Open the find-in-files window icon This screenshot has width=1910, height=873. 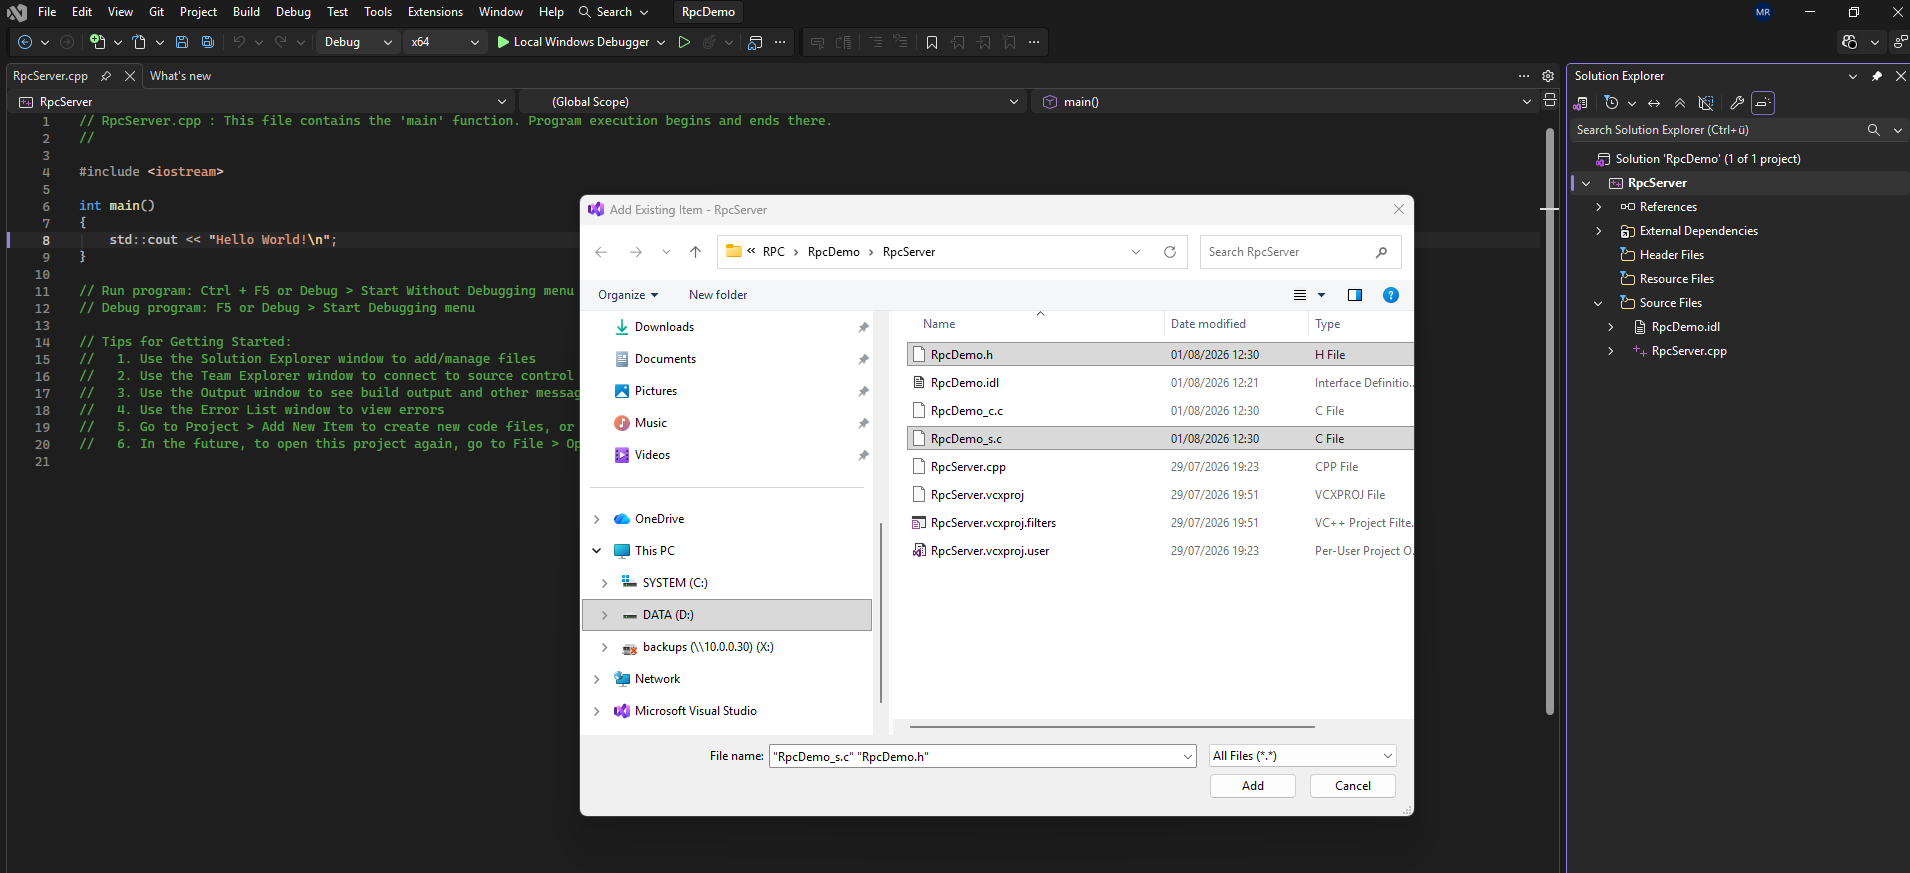[x=755, y=42]
